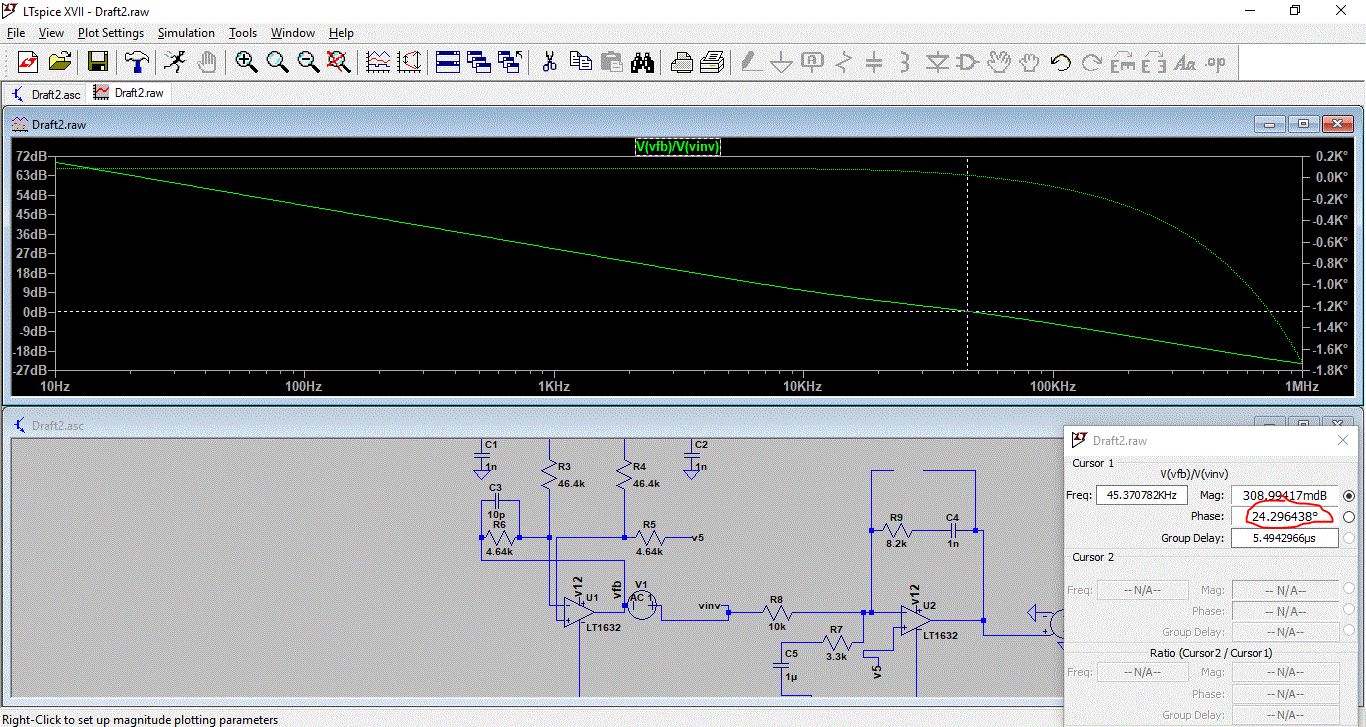
Task: Select the component gate icon
Action: pos(967,62)
